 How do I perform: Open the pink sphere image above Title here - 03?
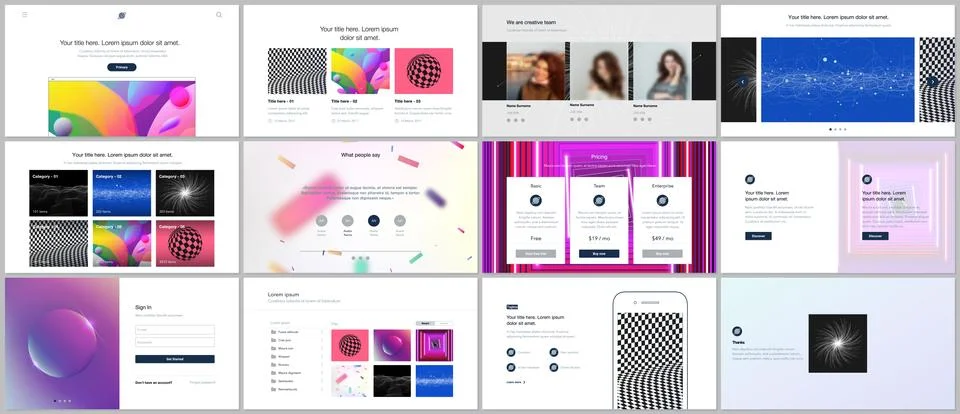[x=424, y=71]
